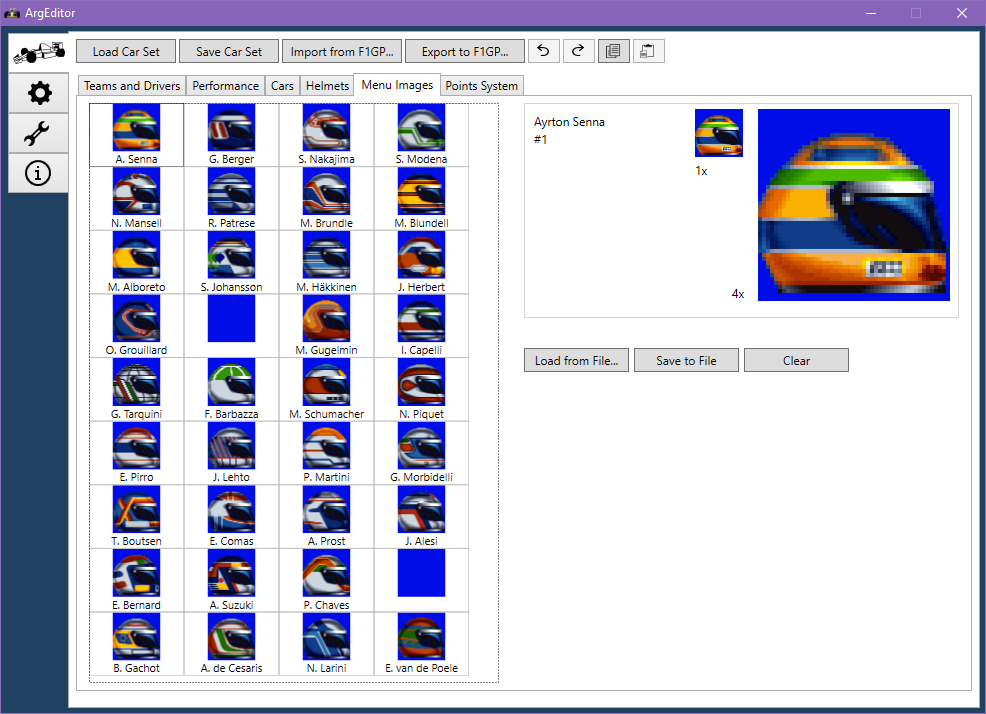986x714 pixels.
Task: Select E. van de Poele helmet image
Action: click(421, 636)
